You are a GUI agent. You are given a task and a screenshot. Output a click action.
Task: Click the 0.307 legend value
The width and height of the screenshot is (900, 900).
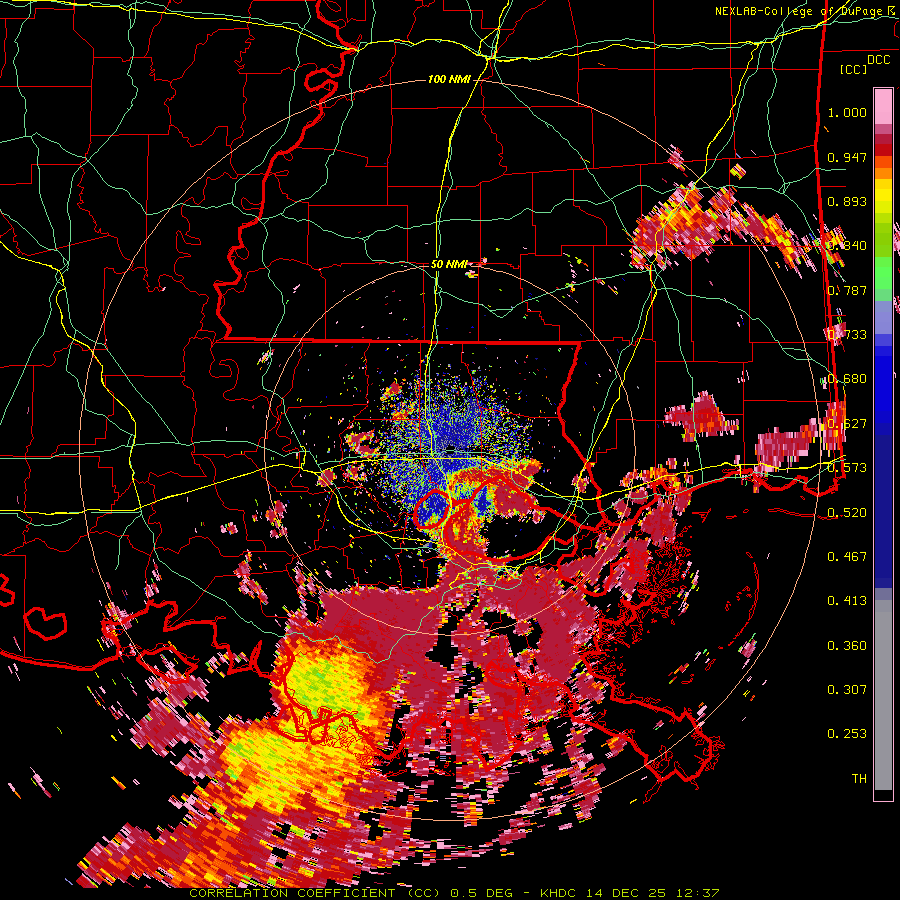[847, 689]
